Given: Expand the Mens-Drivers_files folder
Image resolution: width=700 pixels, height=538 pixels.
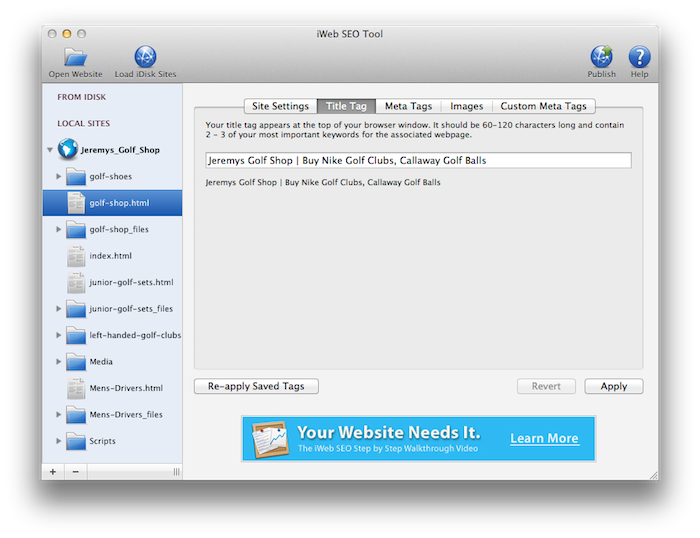Looking at the screenshot, I should [x=58, y=415].
